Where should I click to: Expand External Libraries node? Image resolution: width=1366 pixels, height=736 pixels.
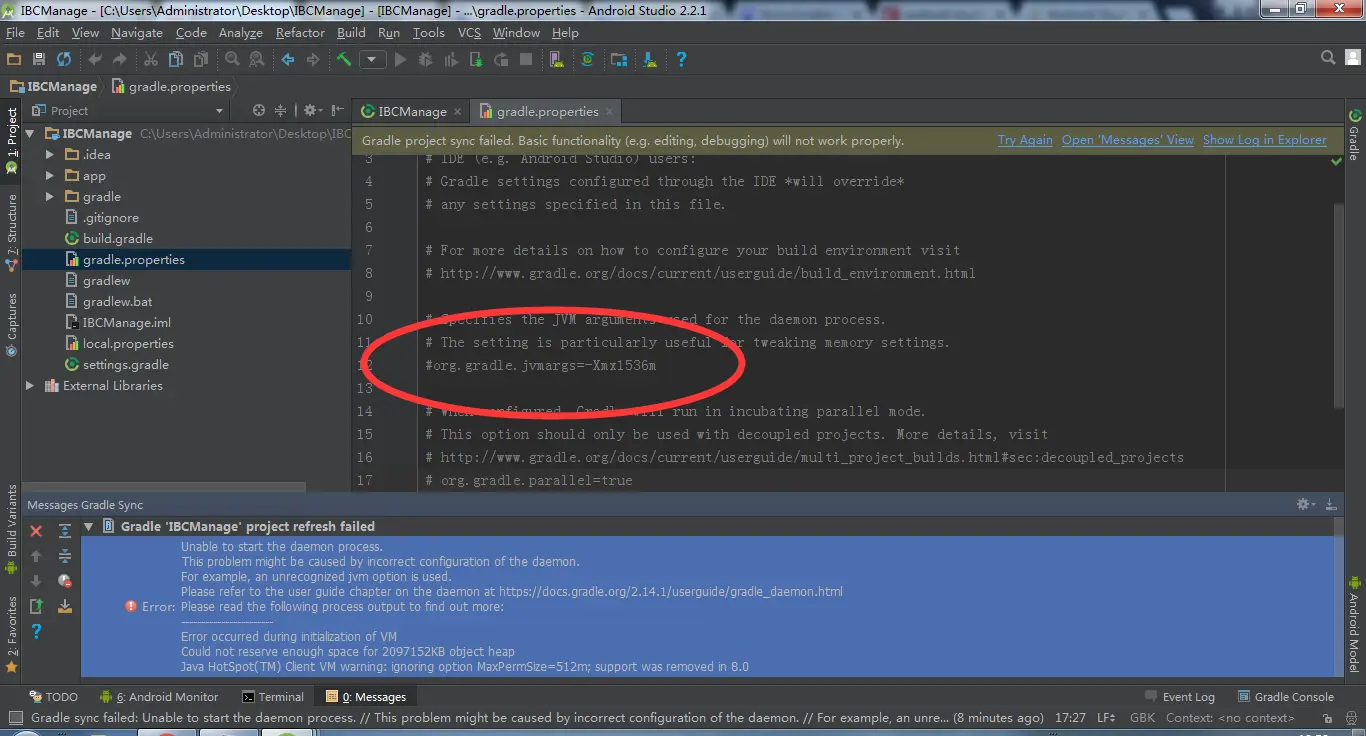(30, 385)
